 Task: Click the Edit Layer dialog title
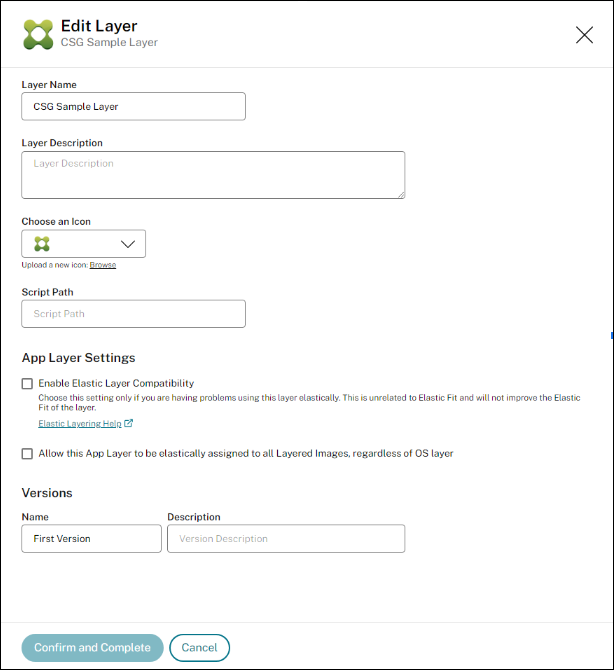click(99, 26)
